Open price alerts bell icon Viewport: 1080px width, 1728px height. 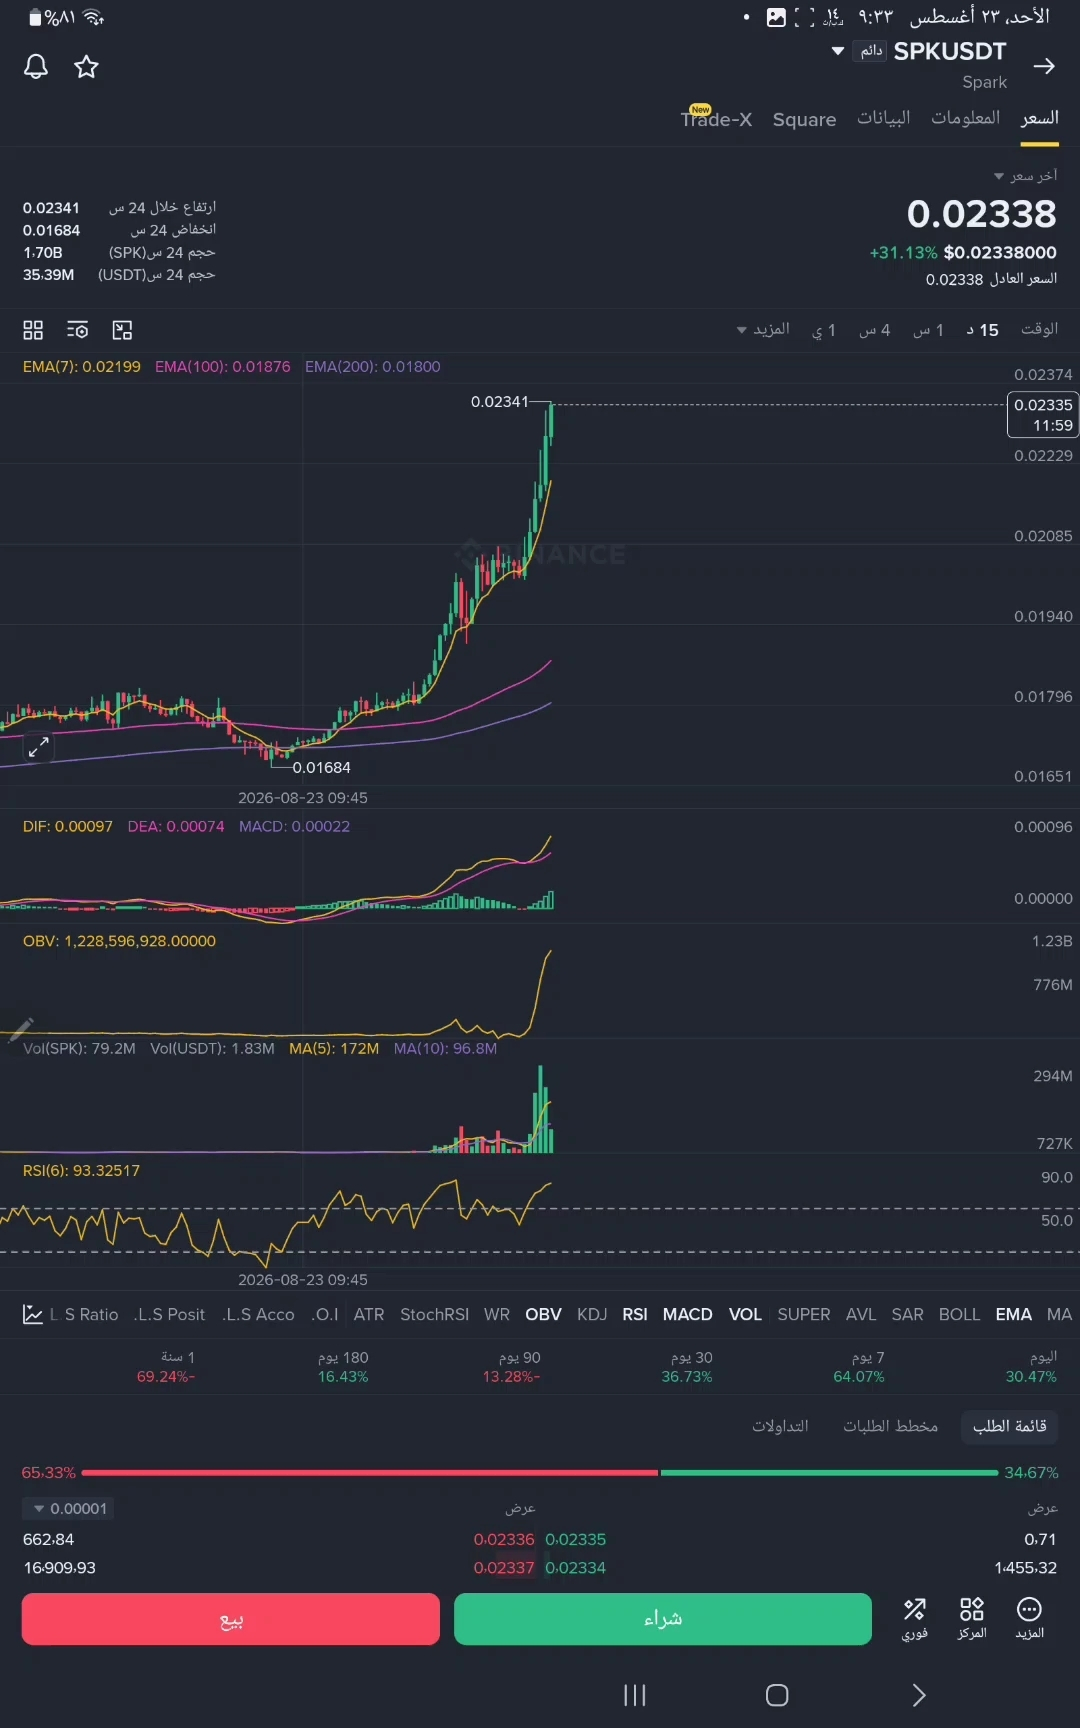(36, 67)
